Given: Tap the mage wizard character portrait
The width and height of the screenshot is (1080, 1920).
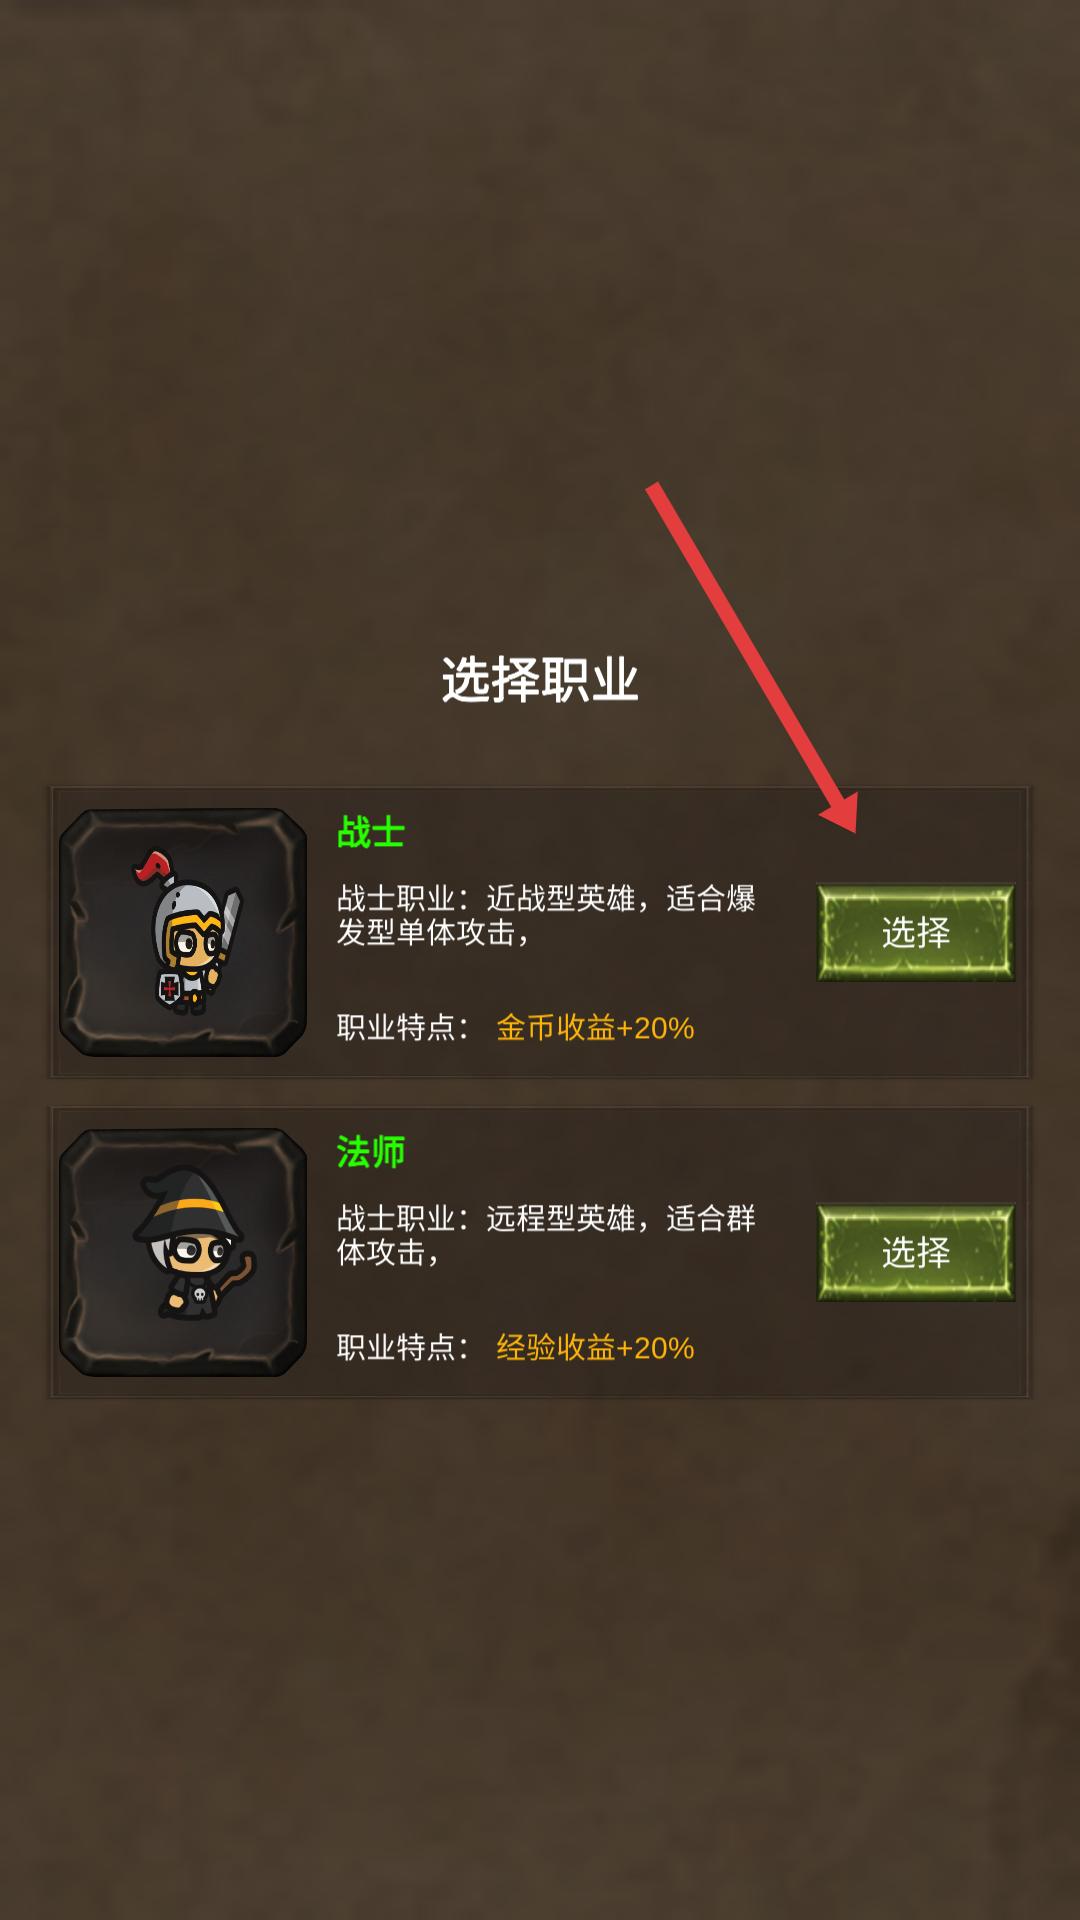Looking at the screenshot, I should (x=183, y=1252).
